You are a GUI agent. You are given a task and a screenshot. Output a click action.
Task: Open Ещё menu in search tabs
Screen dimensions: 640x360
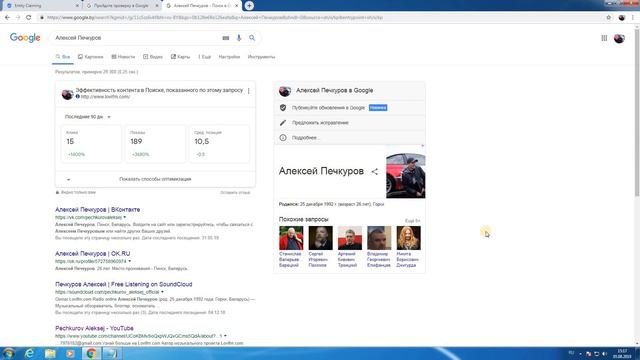click(204, 57)
